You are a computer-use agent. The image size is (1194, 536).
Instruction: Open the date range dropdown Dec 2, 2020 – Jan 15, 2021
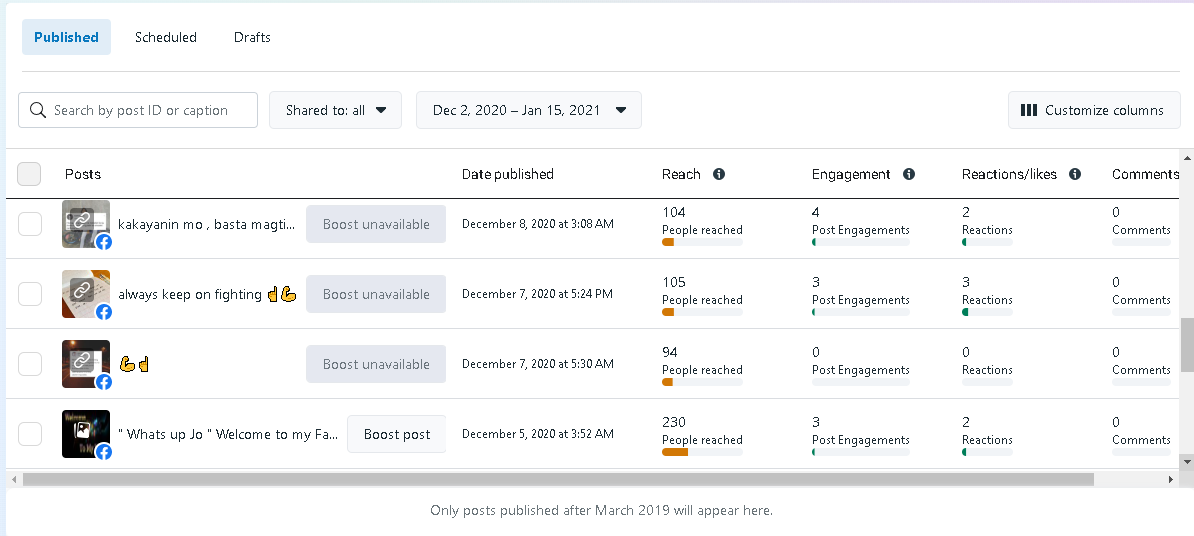tap(528, 110)
